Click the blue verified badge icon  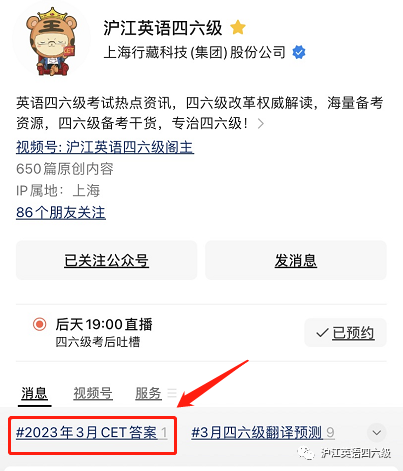point(299,52)
